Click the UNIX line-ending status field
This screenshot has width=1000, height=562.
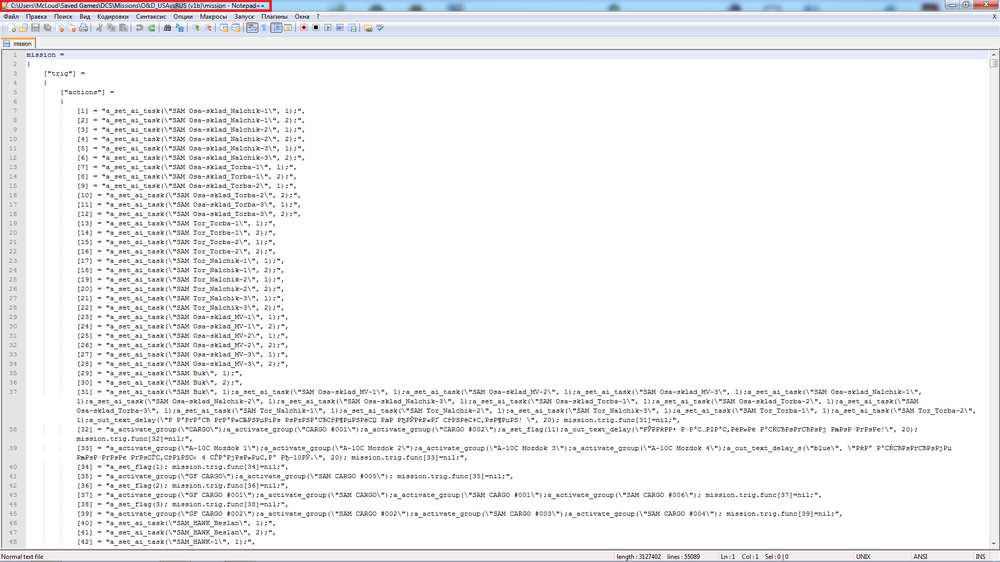[x=863, y=557]
